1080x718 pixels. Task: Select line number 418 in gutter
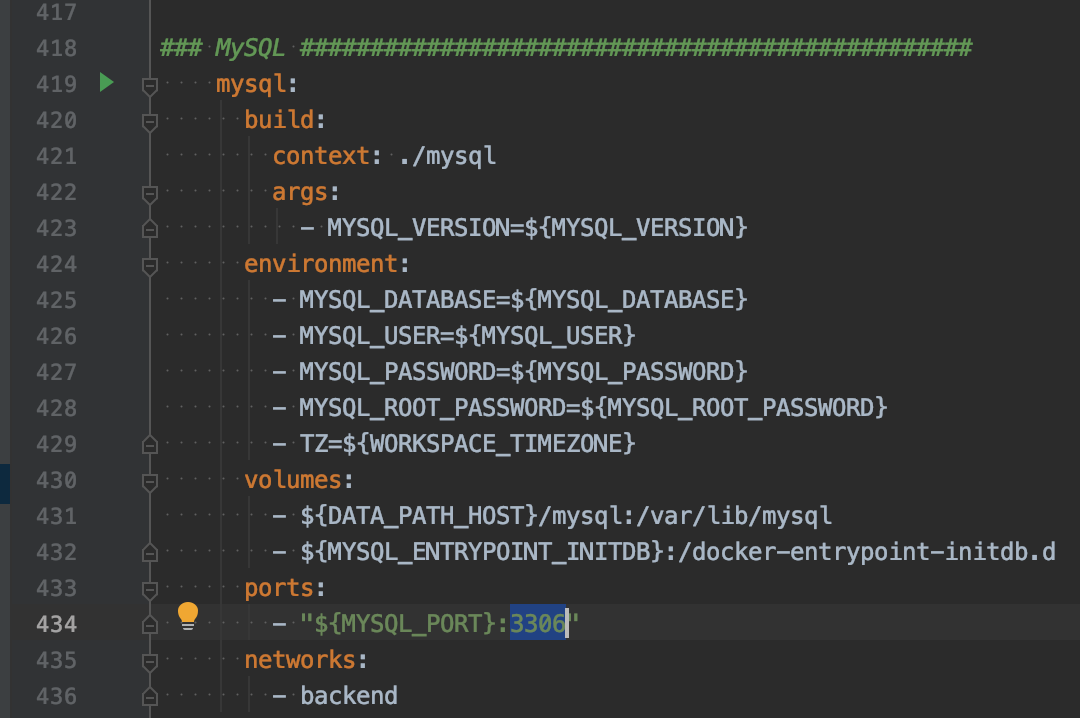pos(56,48)
